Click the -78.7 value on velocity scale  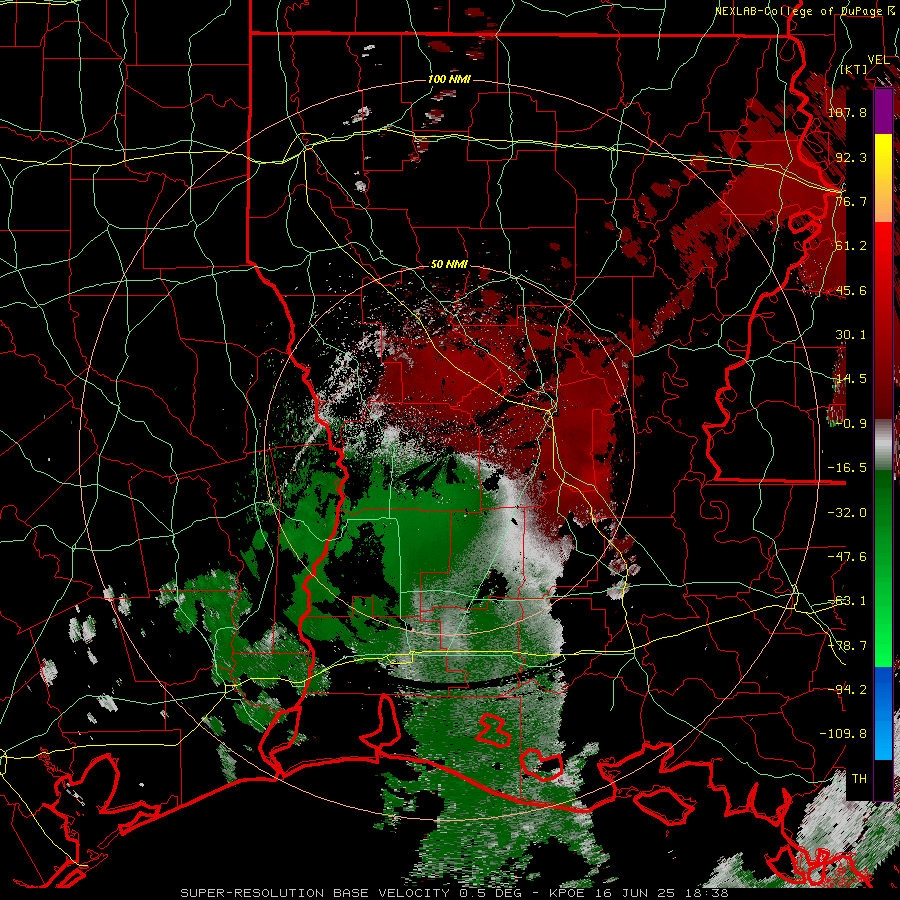tap(847, 646)
